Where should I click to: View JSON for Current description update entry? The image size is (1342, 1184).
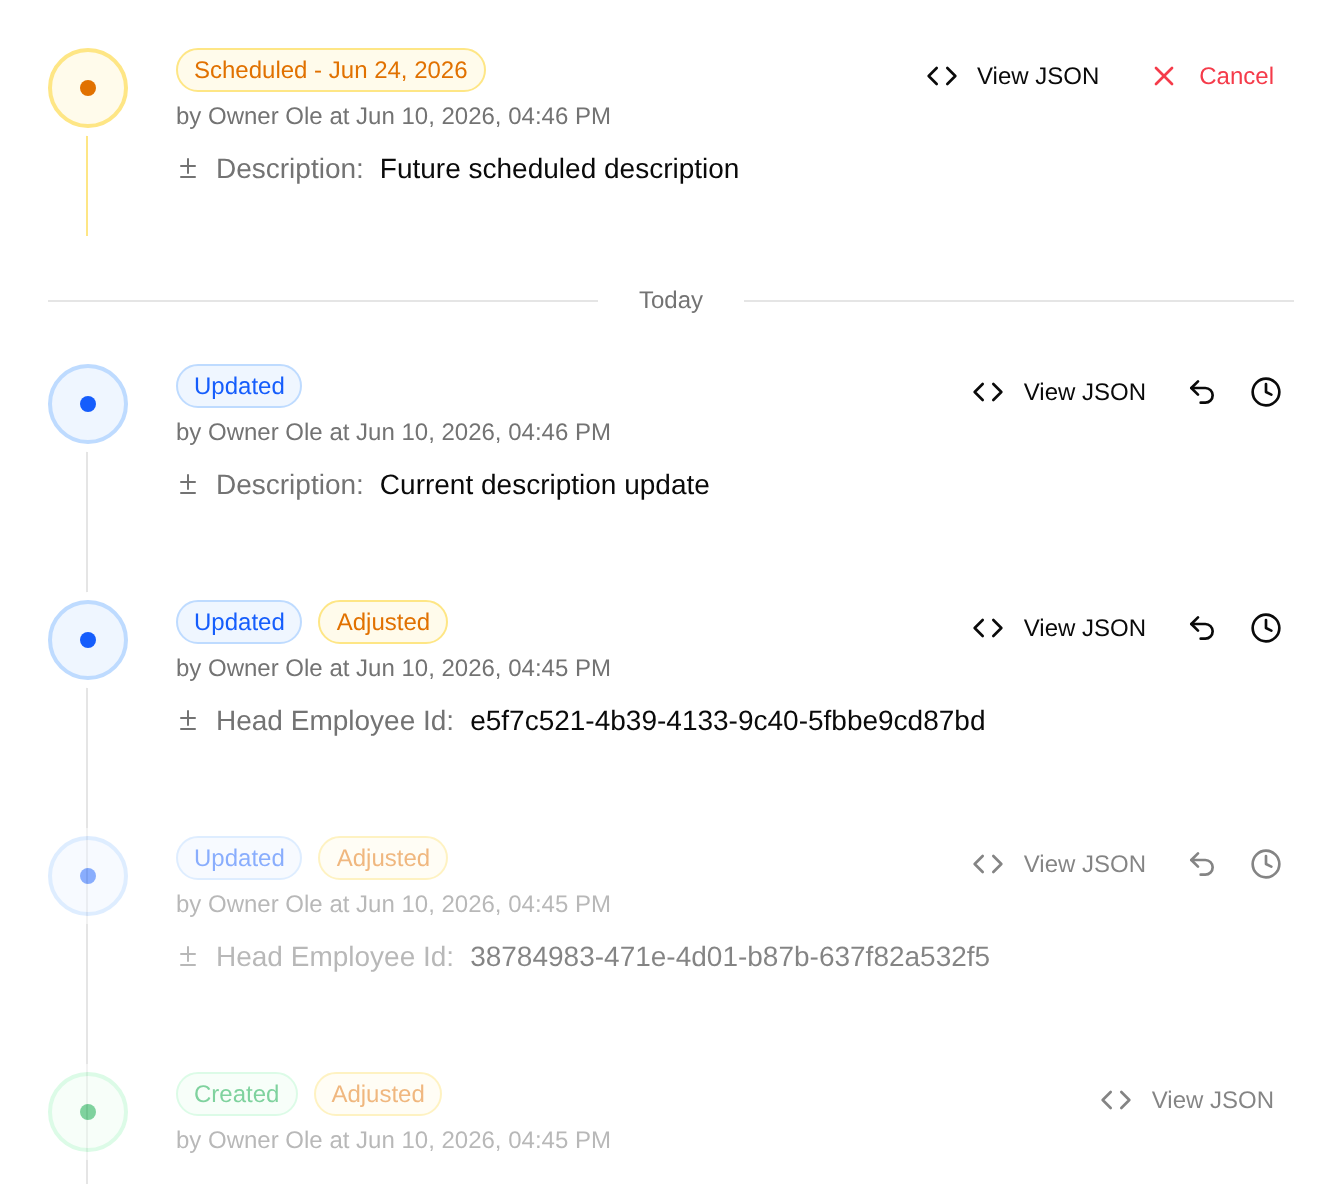[x=1059, y=392]
